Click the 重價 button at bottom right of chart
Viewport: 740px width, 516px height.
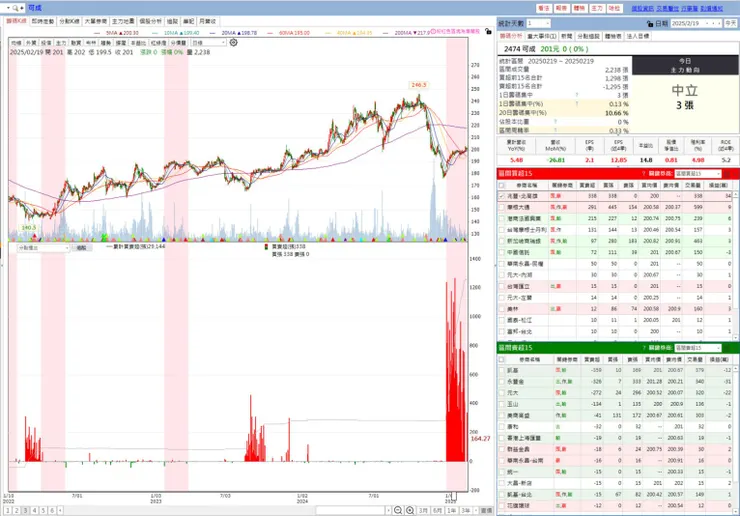(487, 510)
